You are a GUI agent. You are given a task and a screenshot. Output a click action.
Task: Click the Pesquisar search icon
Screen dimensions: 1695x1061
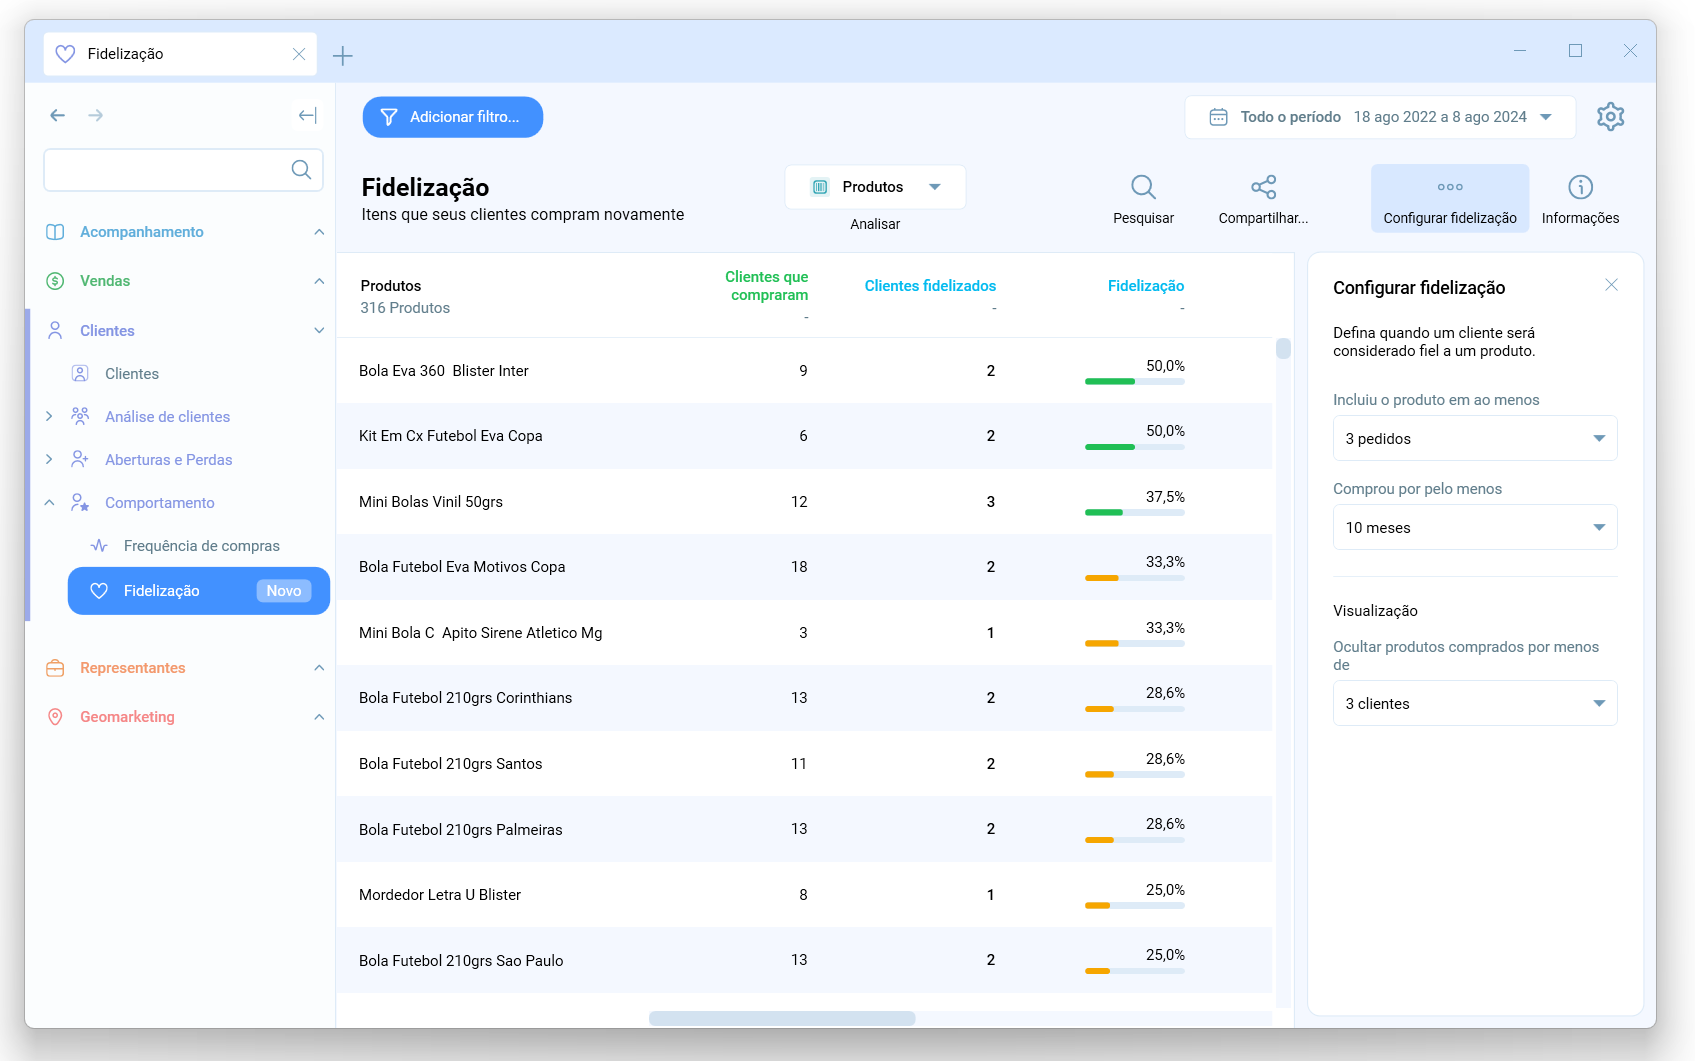pyautogui.click(x=1143, y=187)
